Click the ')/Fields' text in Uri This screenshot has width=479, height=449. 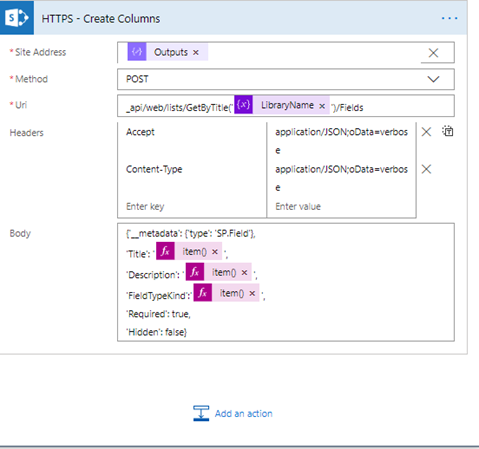pos(347,108)
